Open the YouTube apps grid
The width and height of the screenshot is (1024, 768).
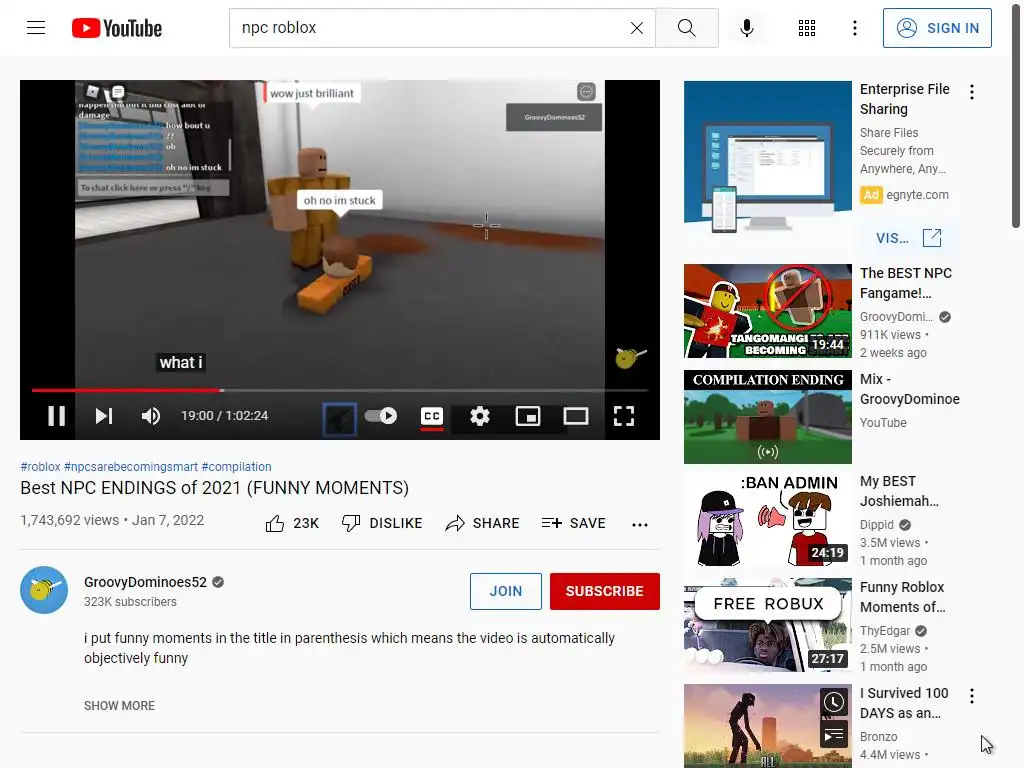pos(807,28)
